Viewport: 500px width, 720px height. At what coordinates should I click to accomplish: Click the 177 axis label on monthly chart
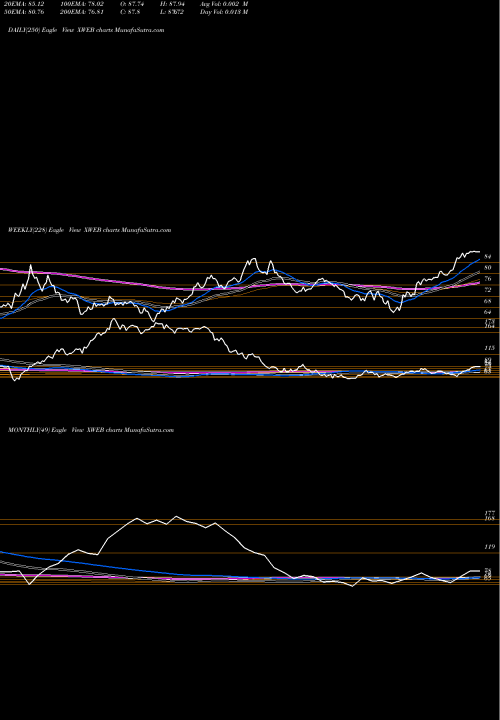pyautogui.click(x=489, y=513)
